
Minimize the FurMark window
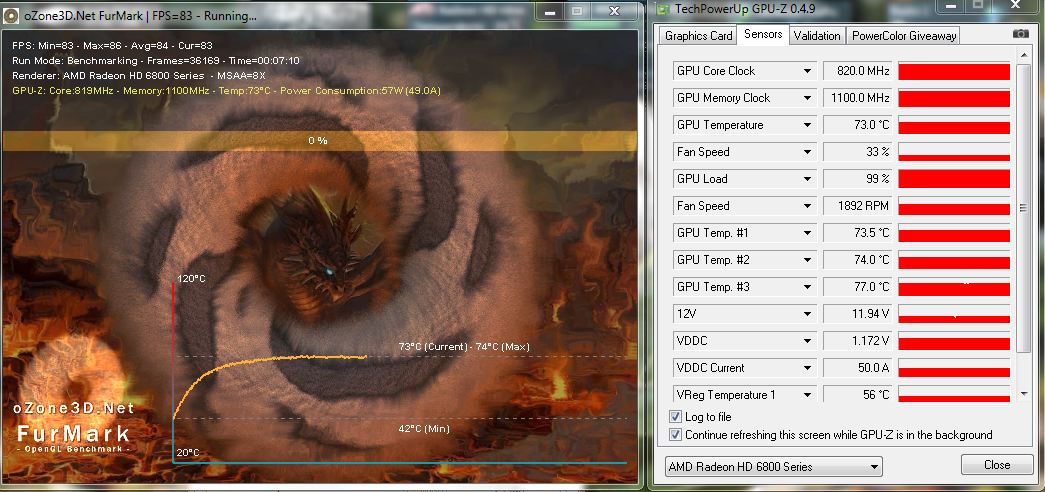[x=551, y=12]
